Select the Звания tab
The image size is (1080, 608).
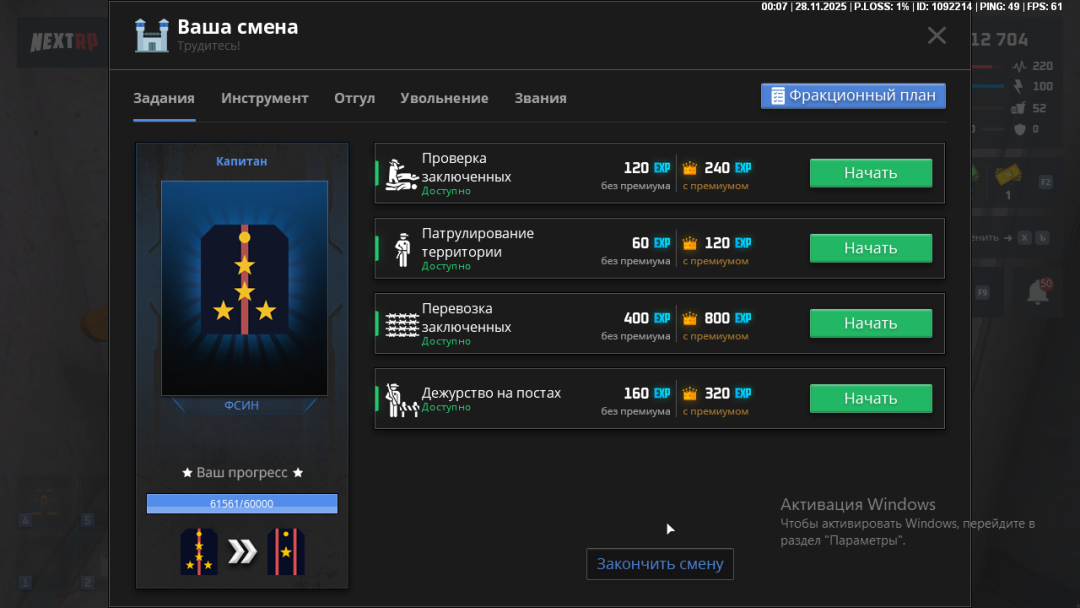pyautogui.click(x=540, y=98)
